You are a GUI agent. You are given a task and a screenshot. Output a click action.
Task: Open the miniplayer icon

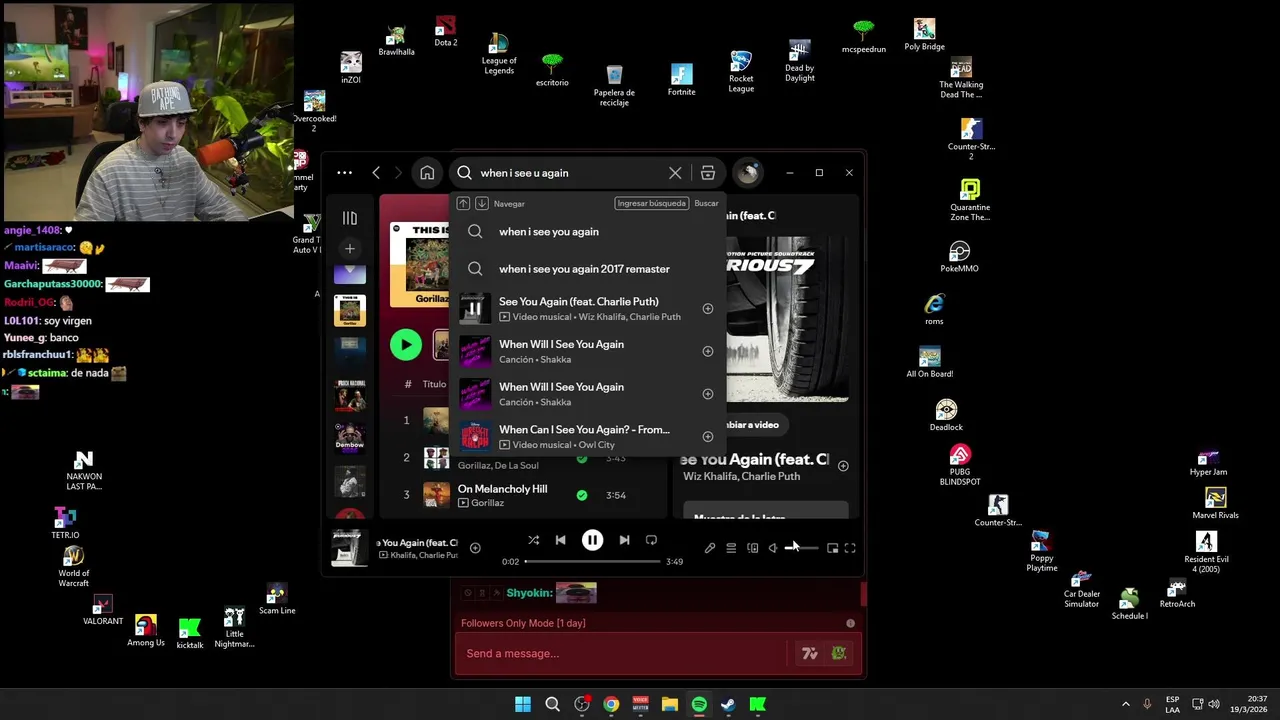(832, 548)
